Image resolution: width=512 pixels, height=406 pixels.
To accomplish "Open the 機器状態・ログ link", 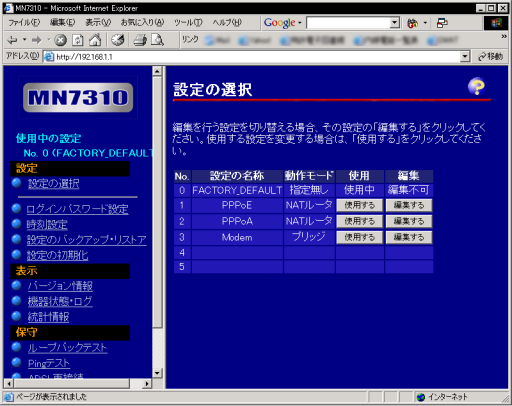I will click(60, 301).
